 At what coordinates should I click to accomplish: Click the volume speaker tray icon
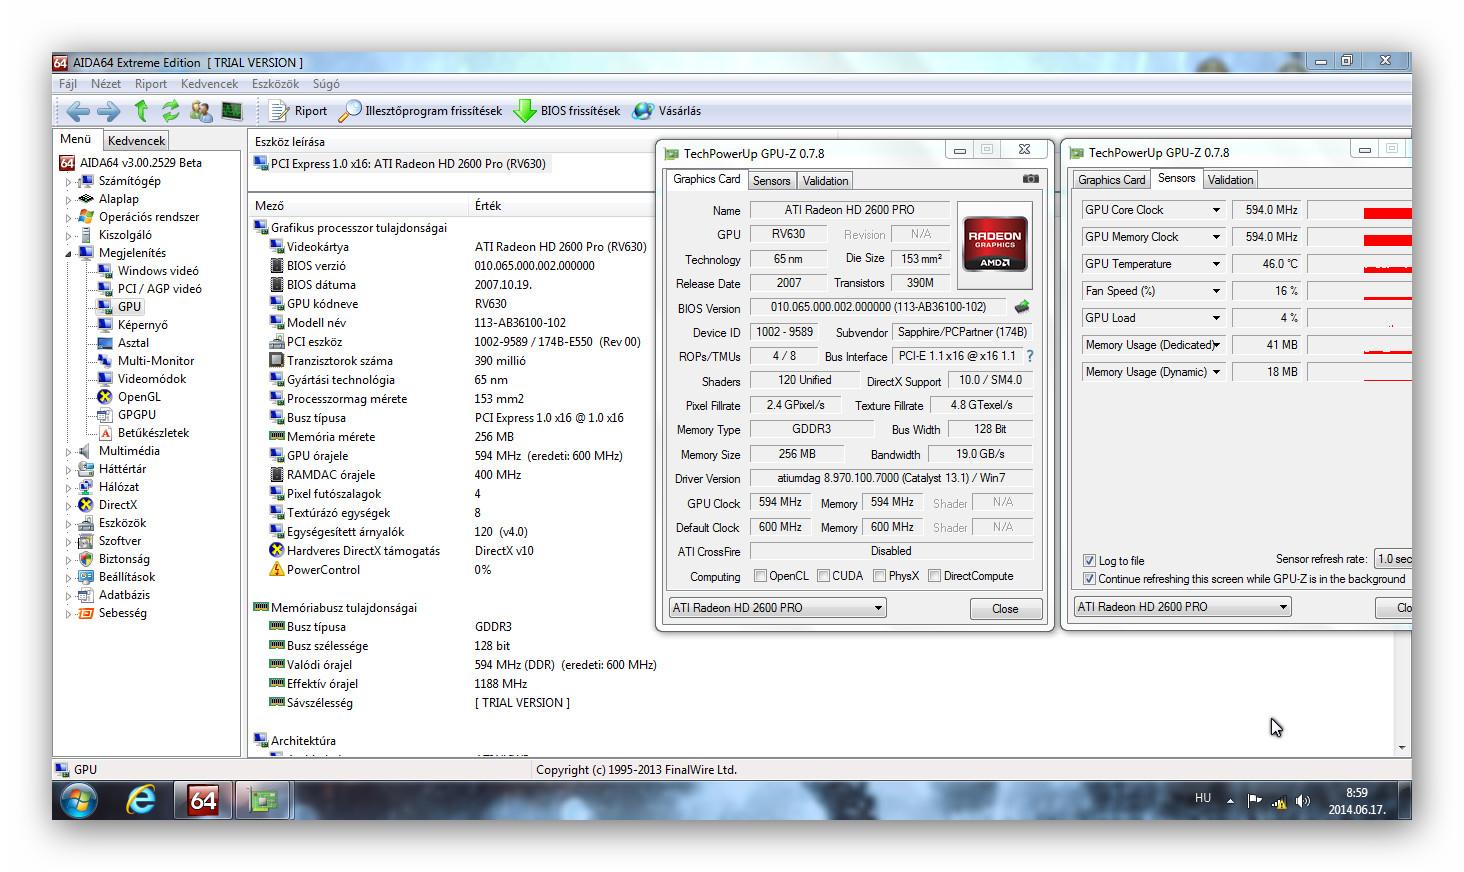click(1302, 800)
